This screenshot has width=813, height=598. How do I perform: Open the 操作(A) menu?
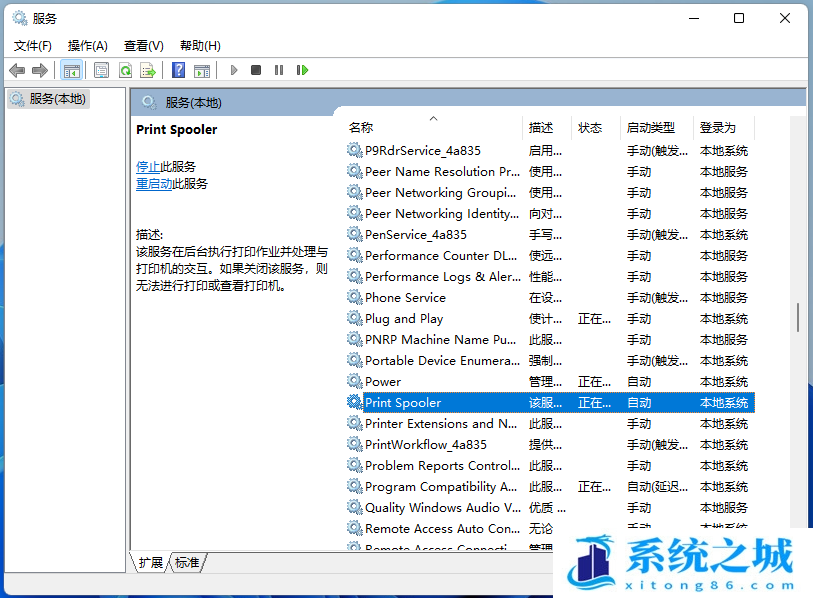point(87,45)
